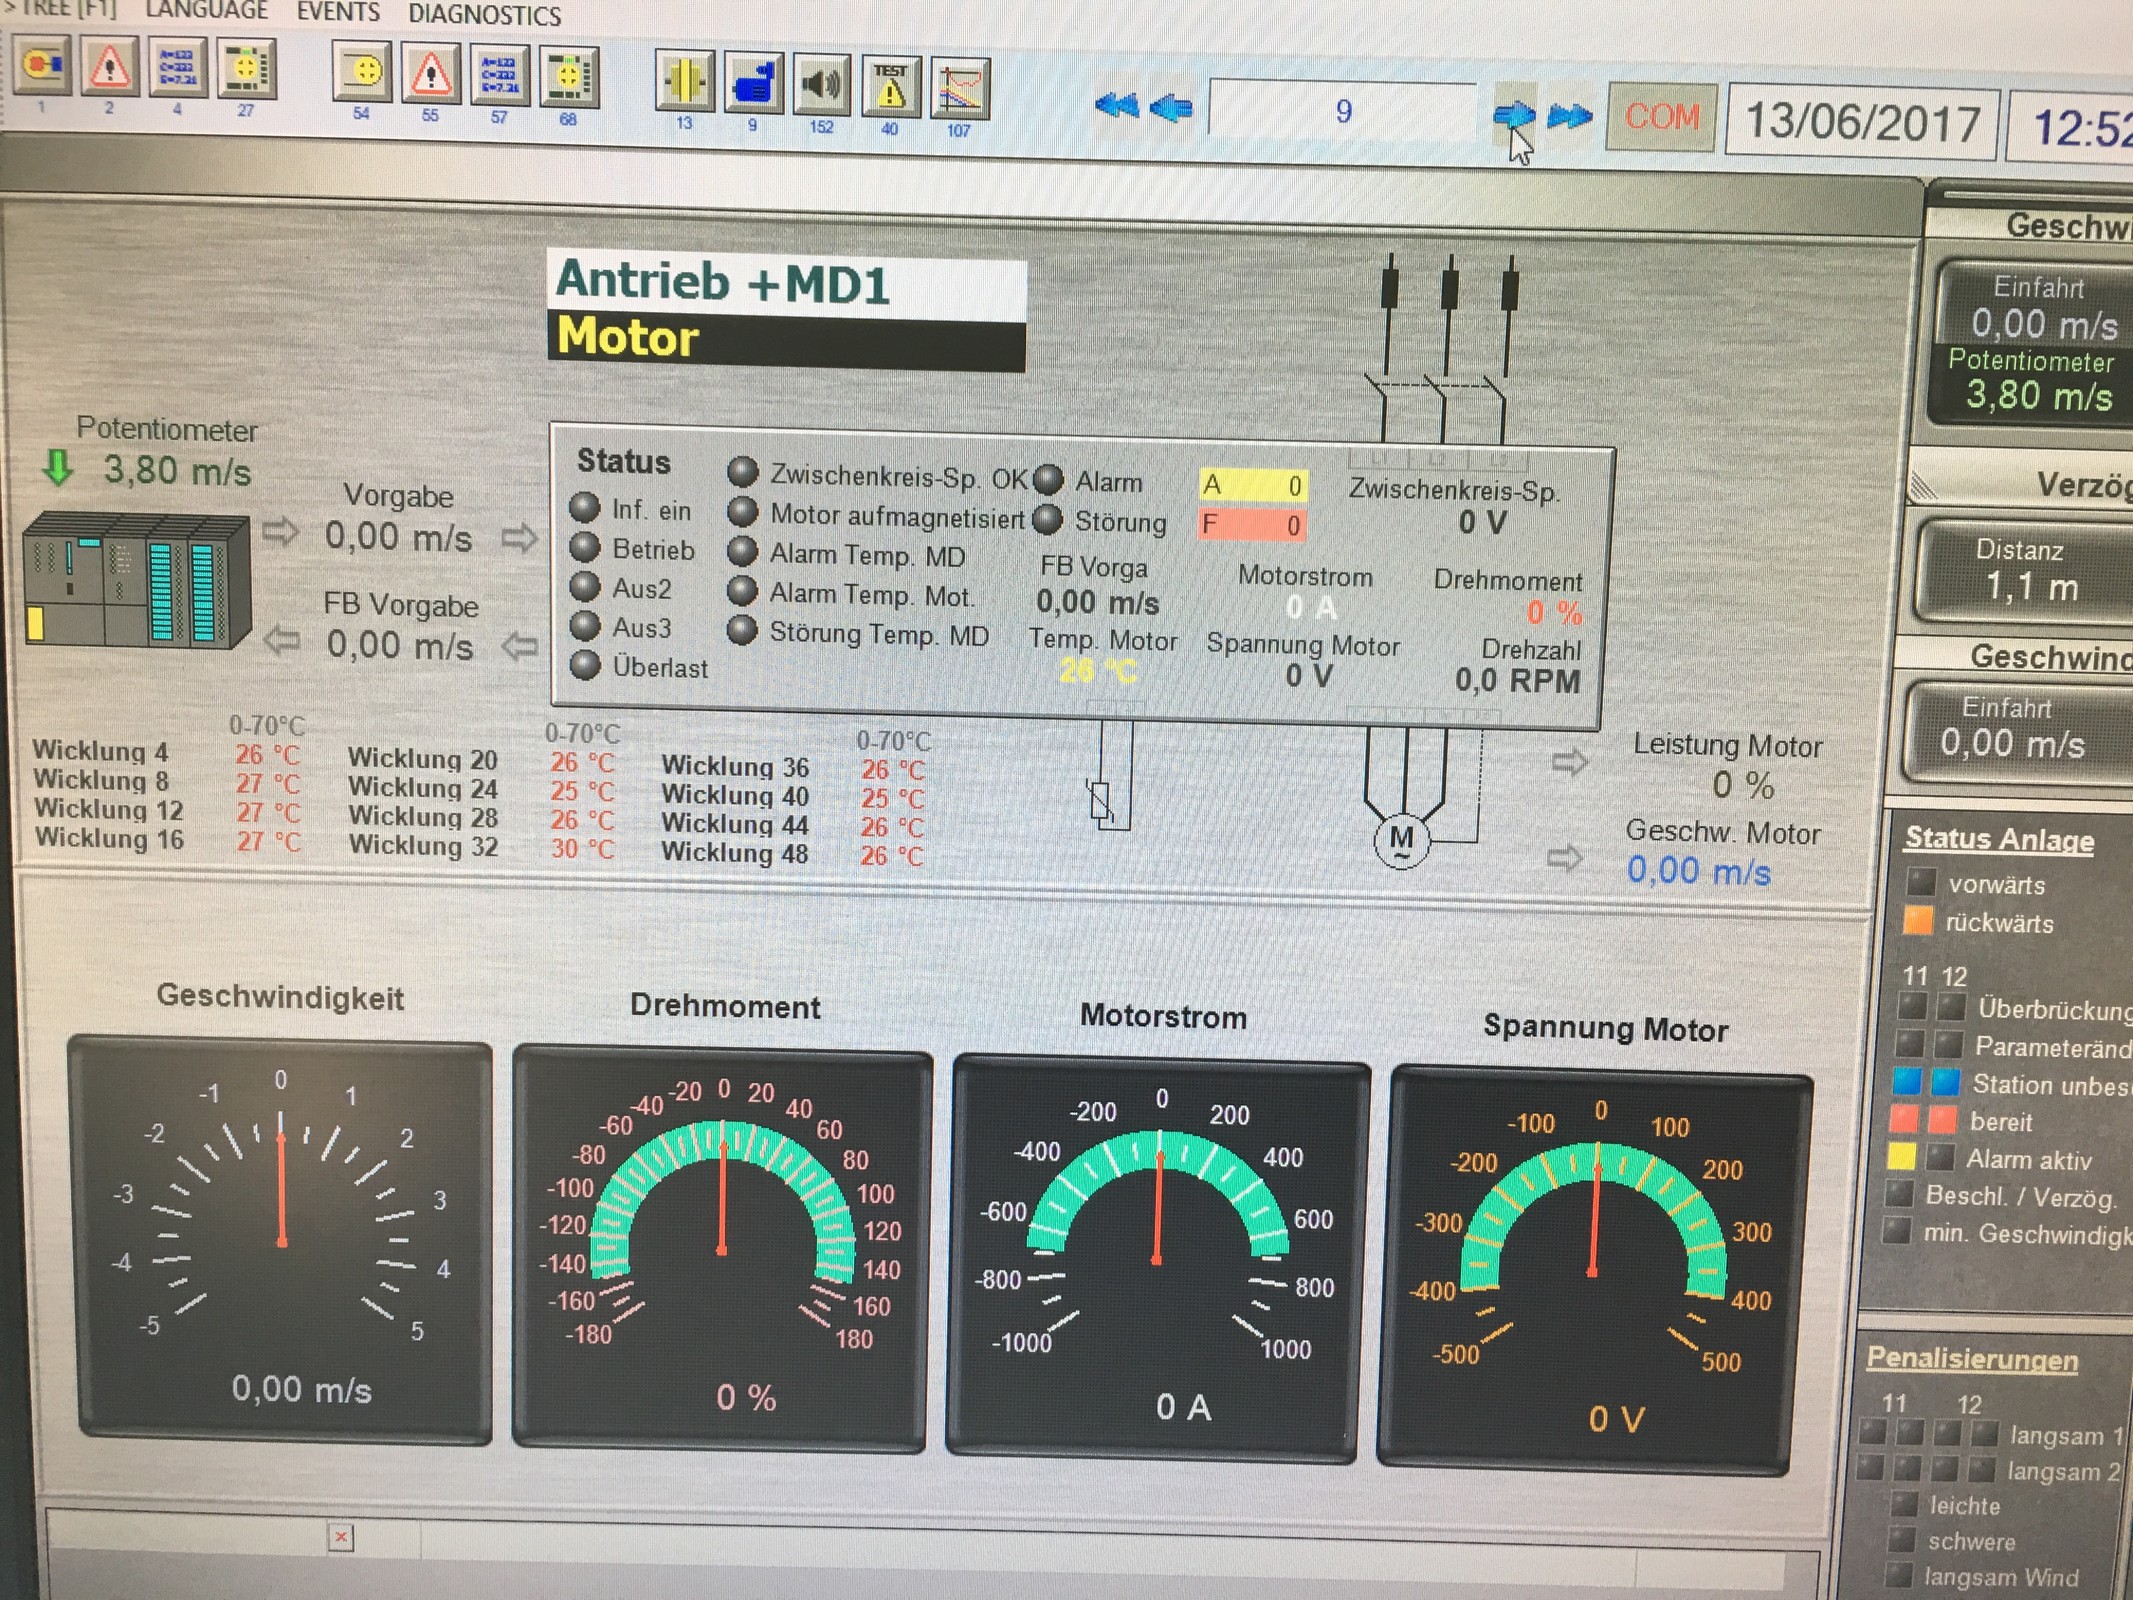Click the single blue right arrow
This screenshot has width=2133, height=1600.
point(1513,114)
